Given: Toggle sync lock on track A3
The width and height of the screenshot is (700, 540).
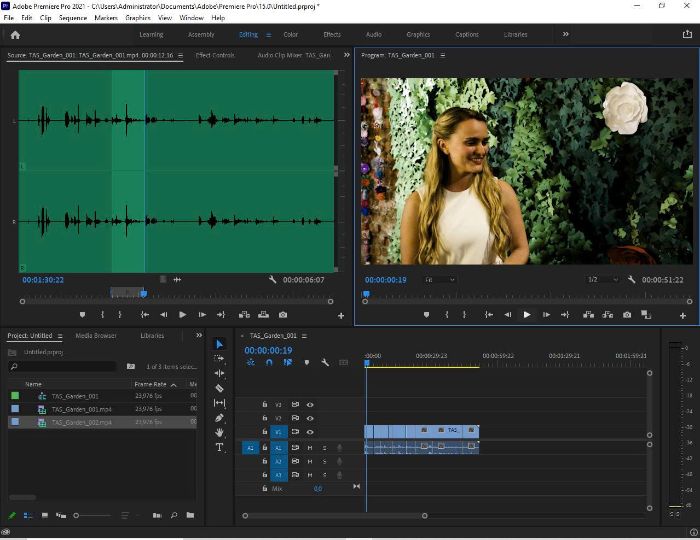Looking at the screenshot, I should (295, 475).
